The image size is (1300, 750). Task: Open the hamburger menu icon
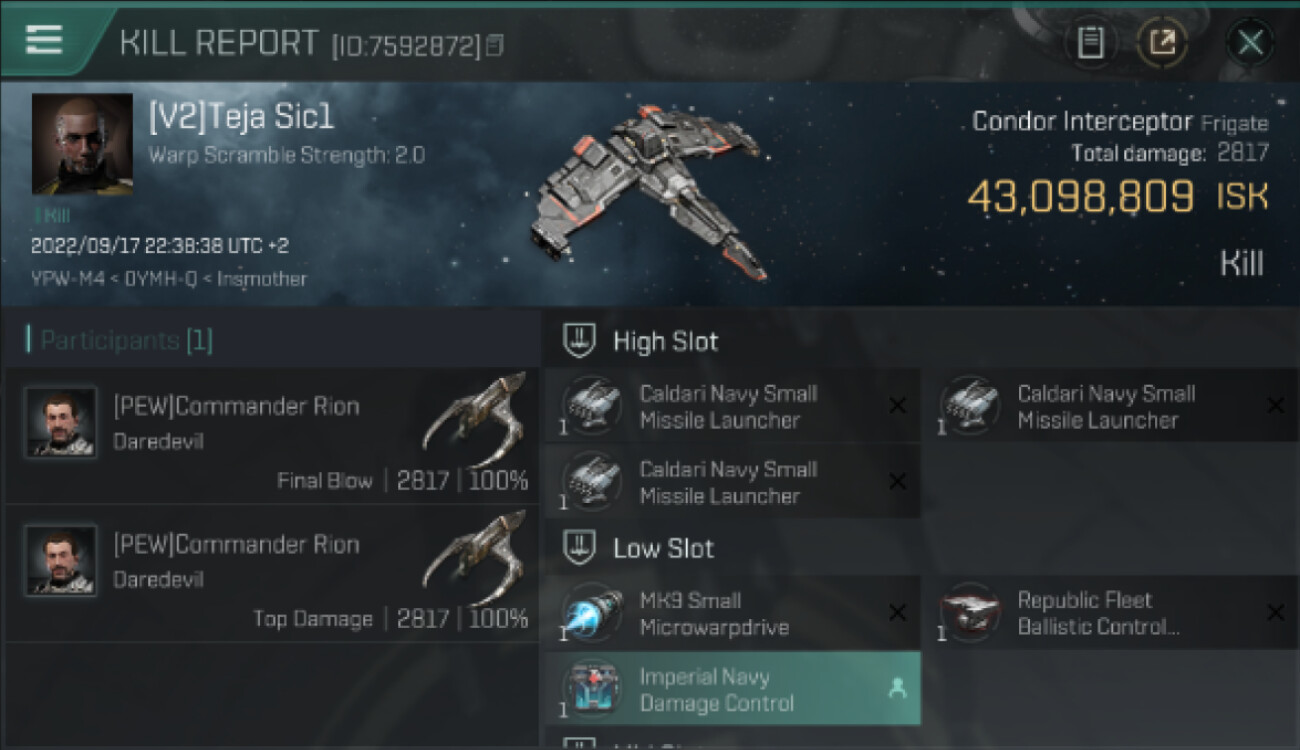click(x=44, y=40)
